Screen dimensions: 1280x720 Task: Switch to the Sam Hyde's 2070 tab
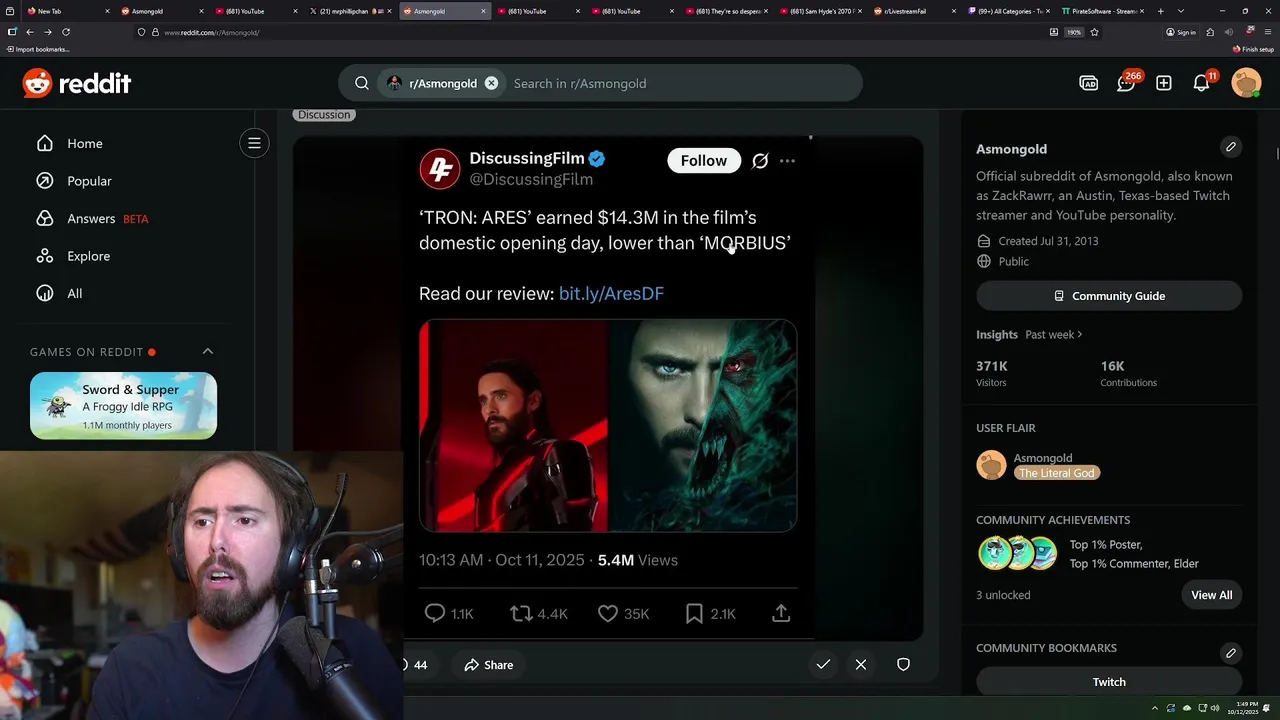pyautogui.click(x=821, y=11)
